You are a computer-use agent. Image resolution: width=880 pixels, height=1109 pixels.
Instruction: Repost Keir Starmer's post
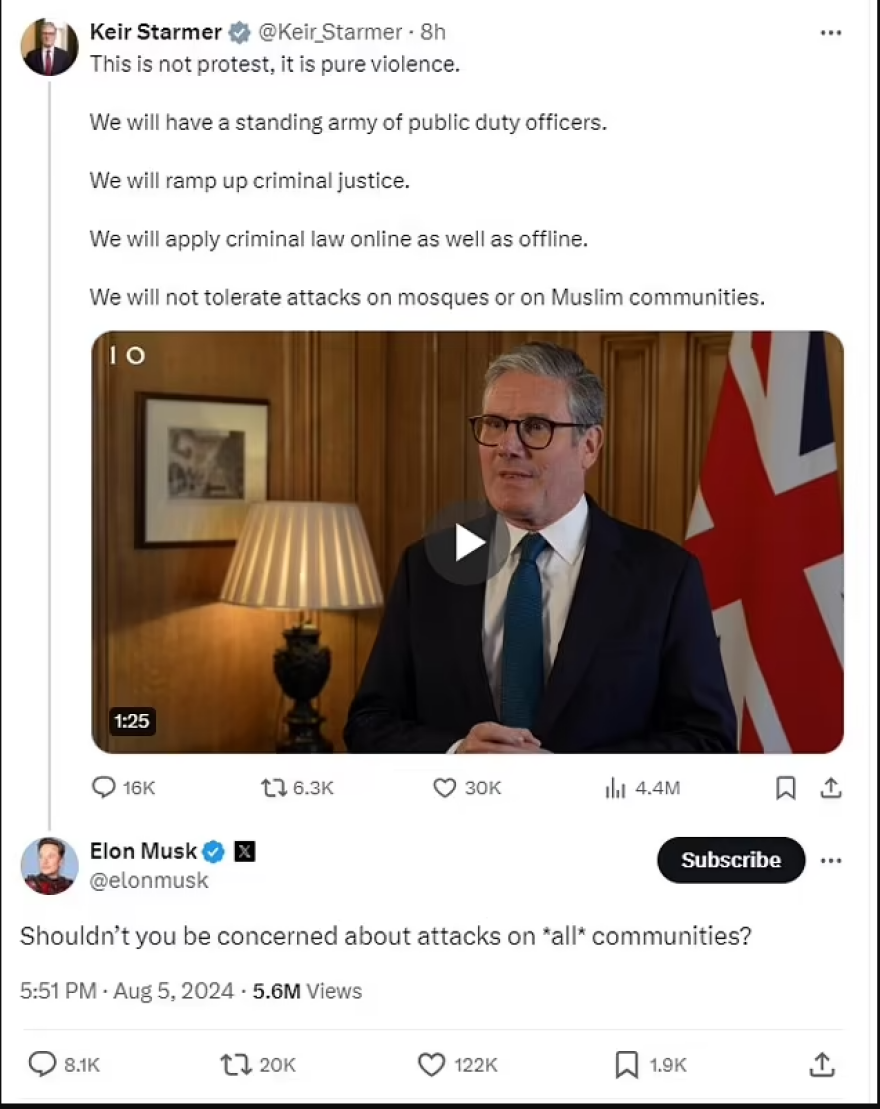coord(274,788)
